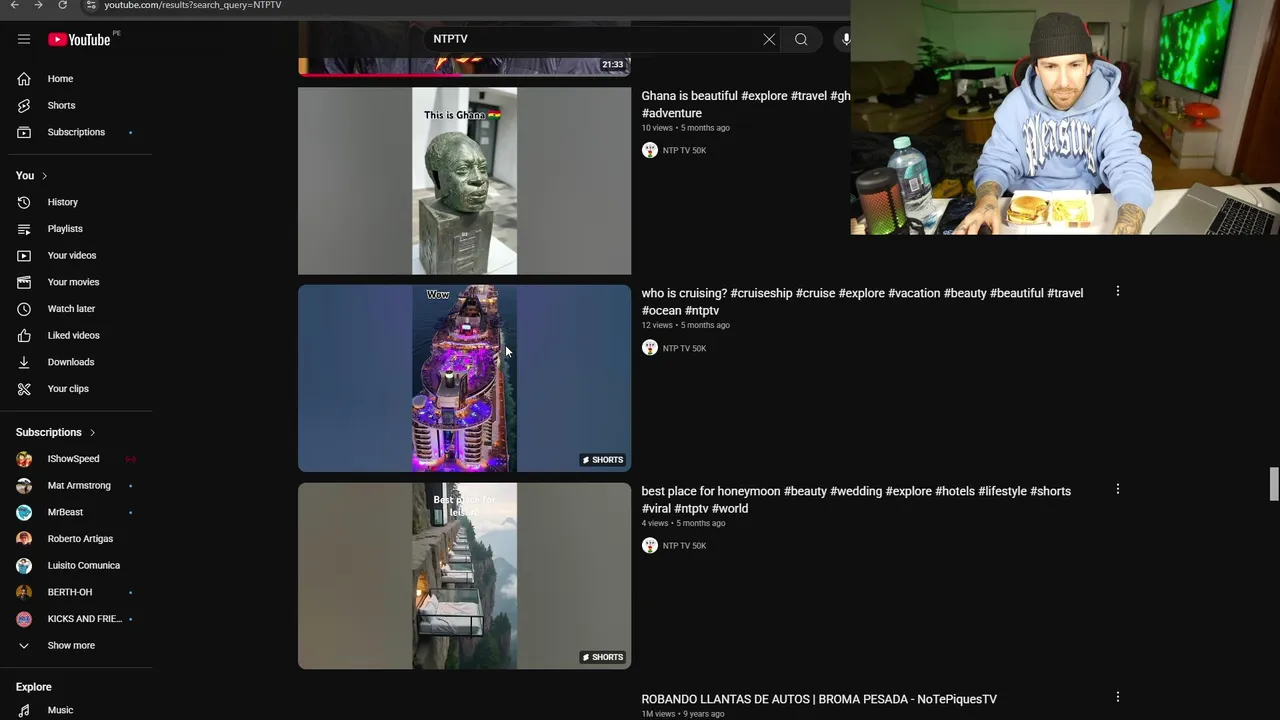Click NTP TV 50K avatar under honeymoon video

coord(650,546)
